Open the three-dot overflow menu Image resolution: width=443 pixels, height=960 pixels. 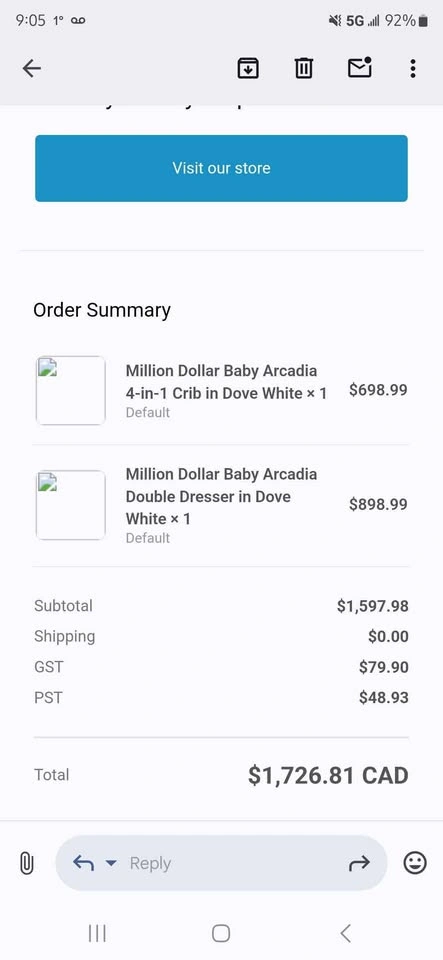coord(413,68)
